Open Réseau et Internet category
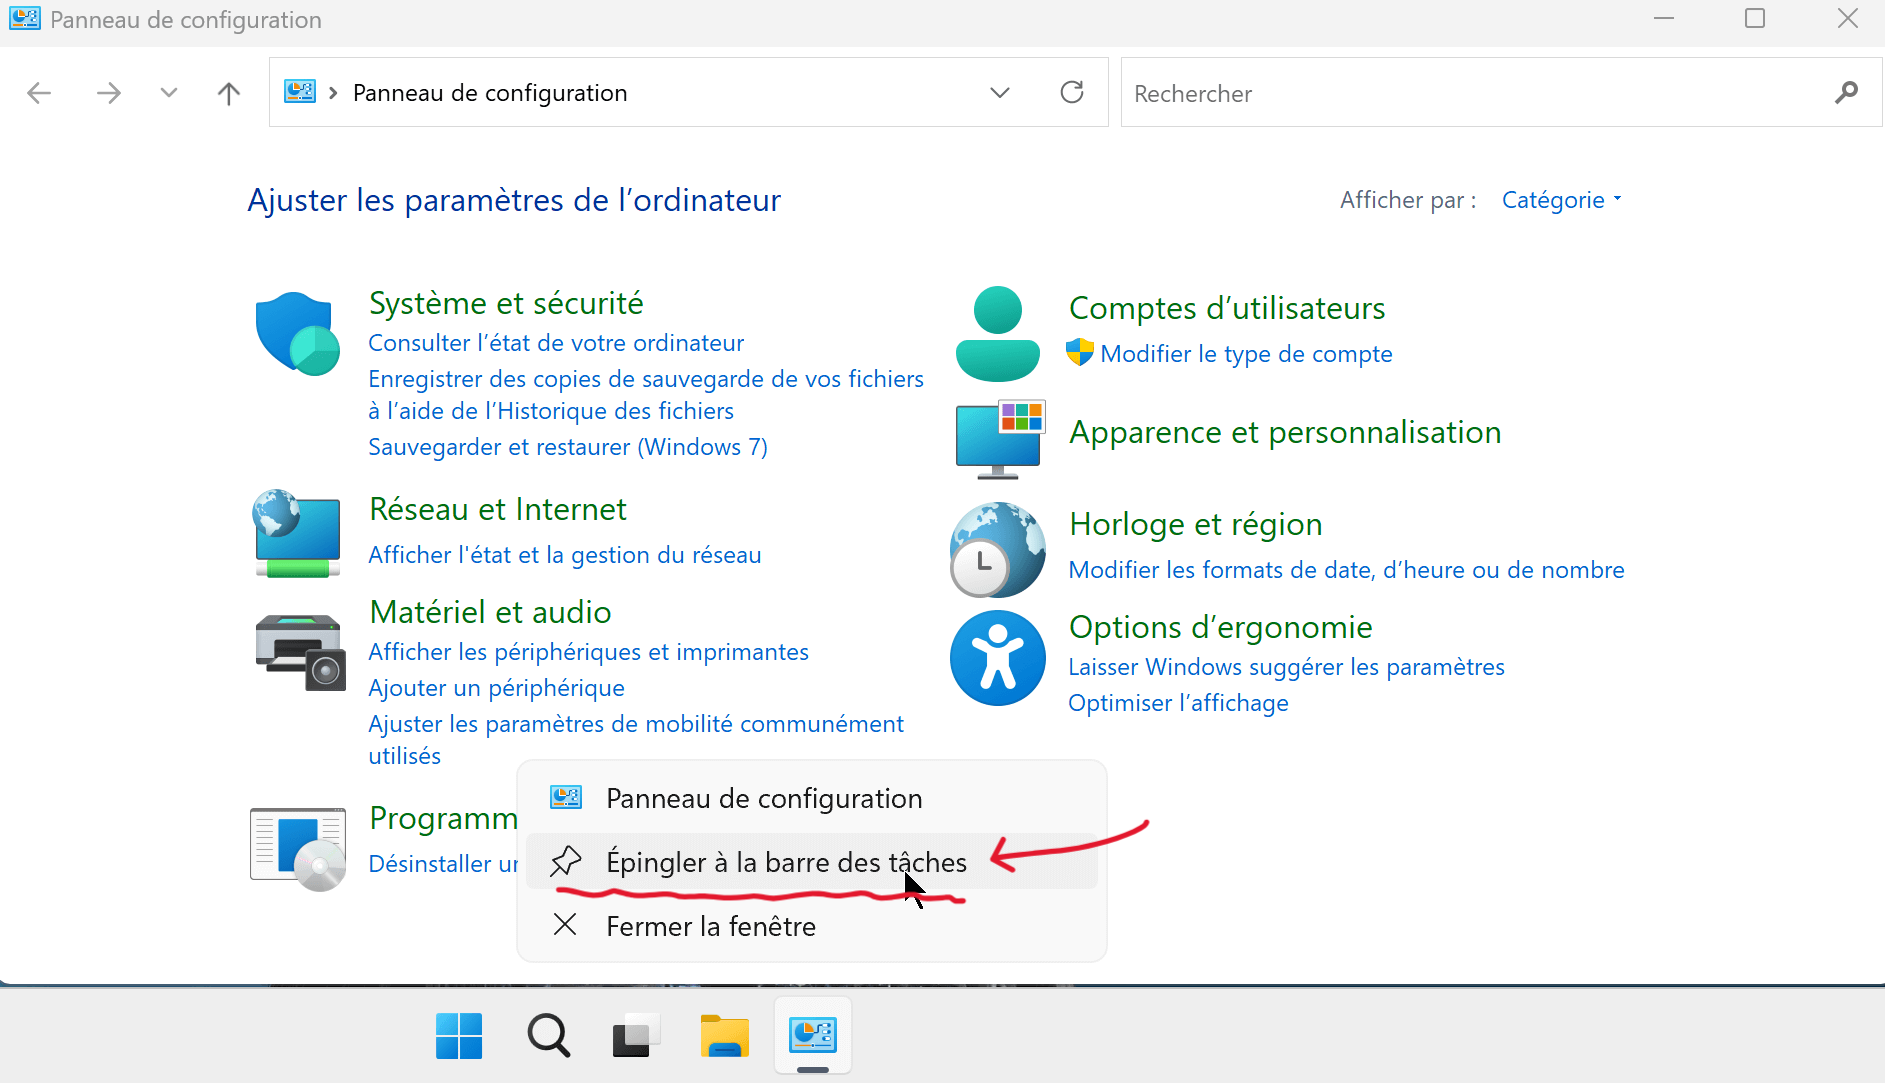Image resolution: width=1885 pixels, height=1083 pixels. pyautogui.click(x=498, y=509)
